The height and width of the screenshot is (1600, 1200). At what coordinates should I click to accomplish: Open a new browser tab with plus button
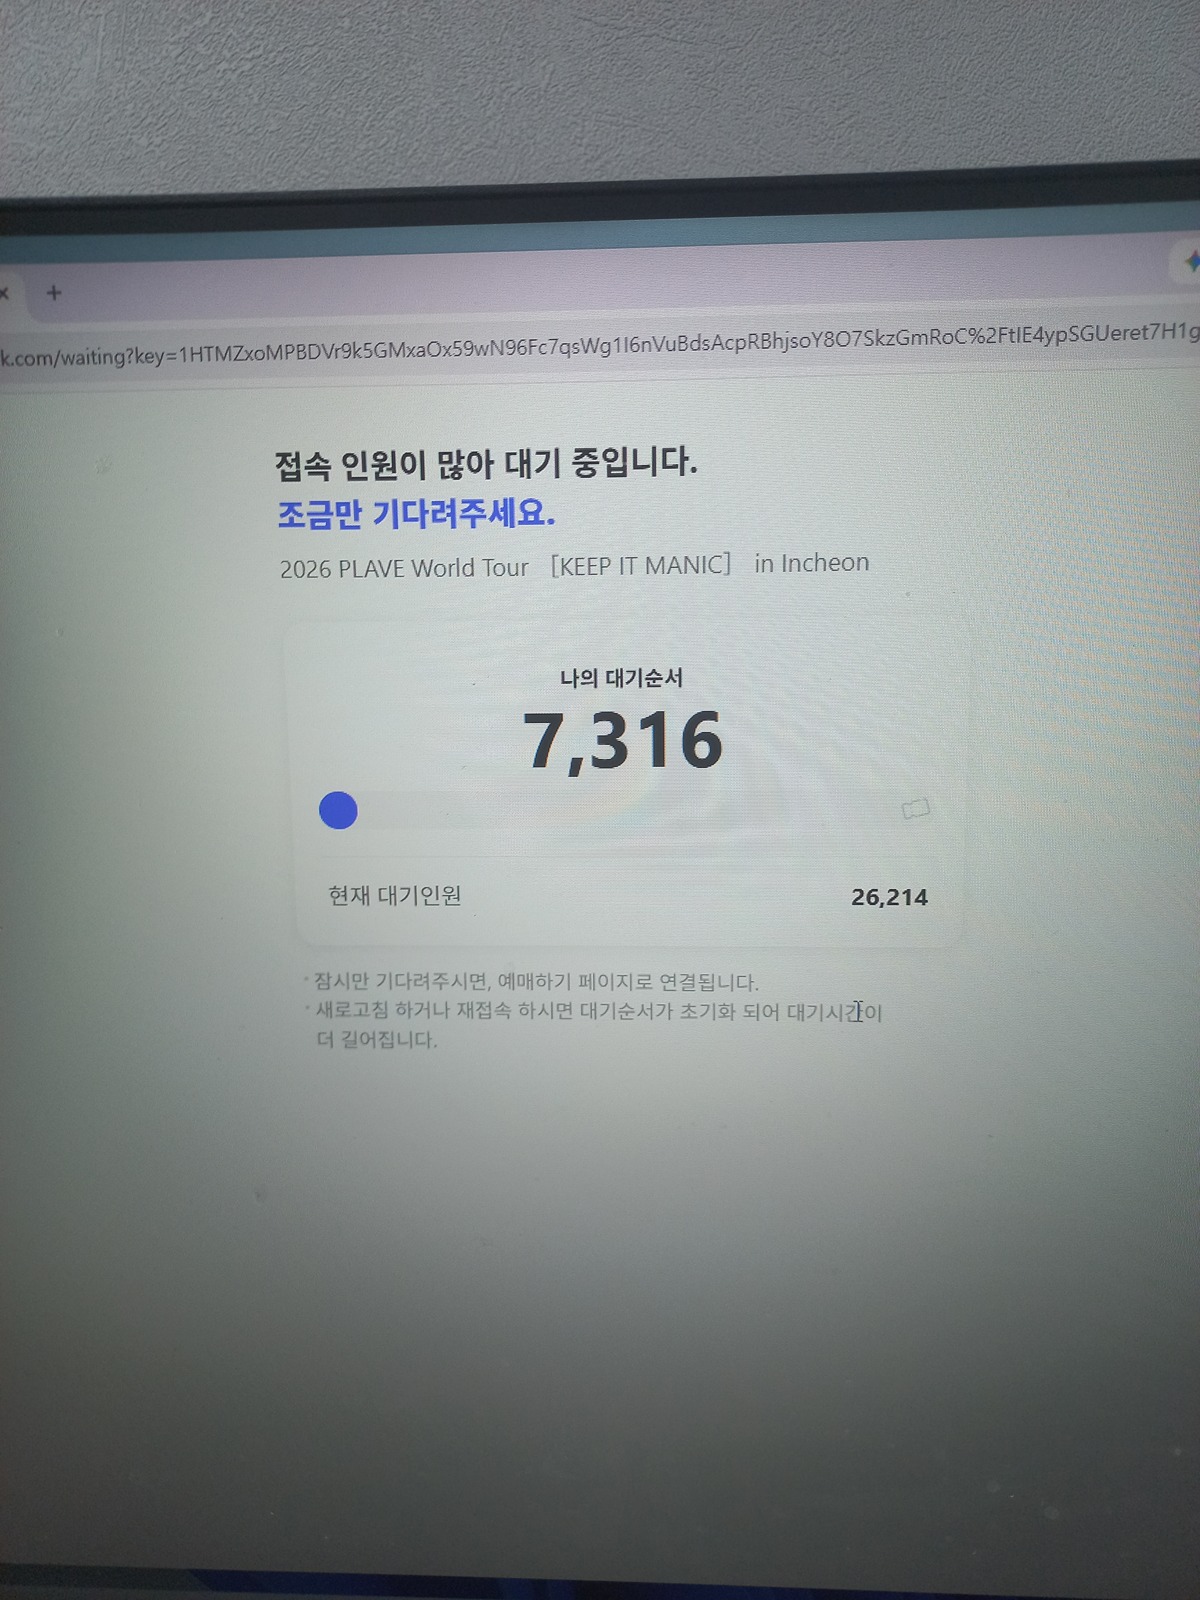pos(54,293)
